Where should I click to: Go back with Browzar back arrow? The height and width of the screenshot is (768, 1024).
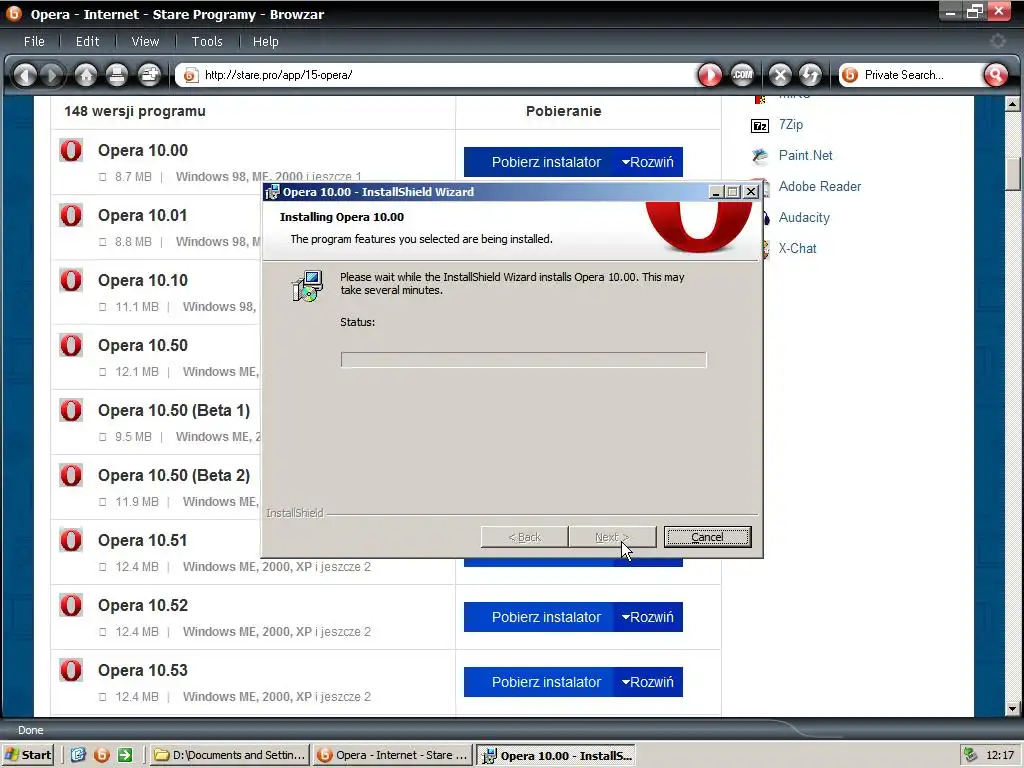click(x=25, y=75)
